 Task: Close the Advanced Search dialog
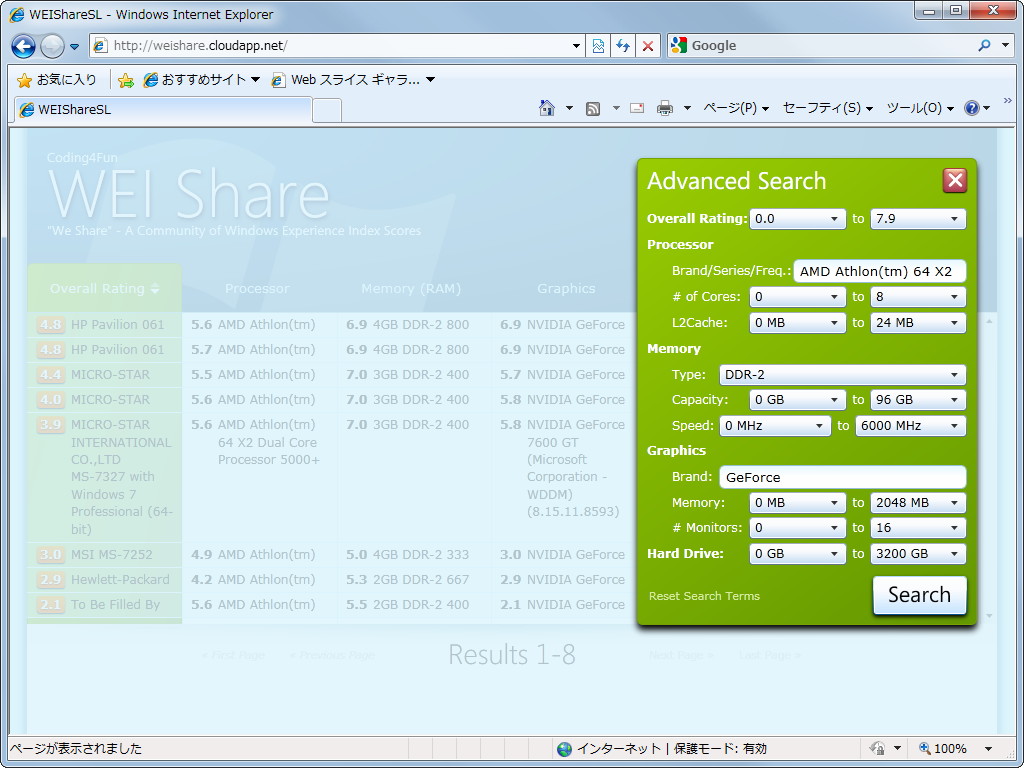(955, 180)
